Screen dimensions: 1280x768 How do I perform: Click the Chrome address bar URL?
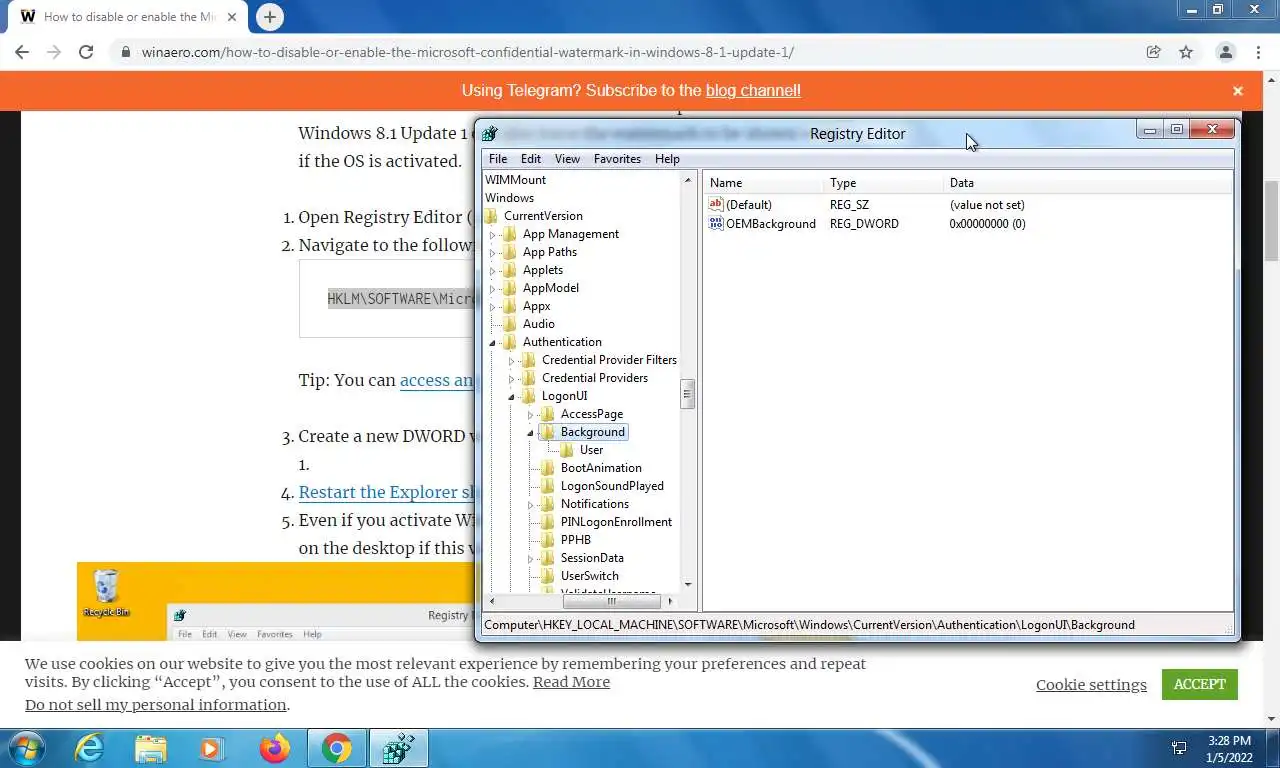point(467,52)
